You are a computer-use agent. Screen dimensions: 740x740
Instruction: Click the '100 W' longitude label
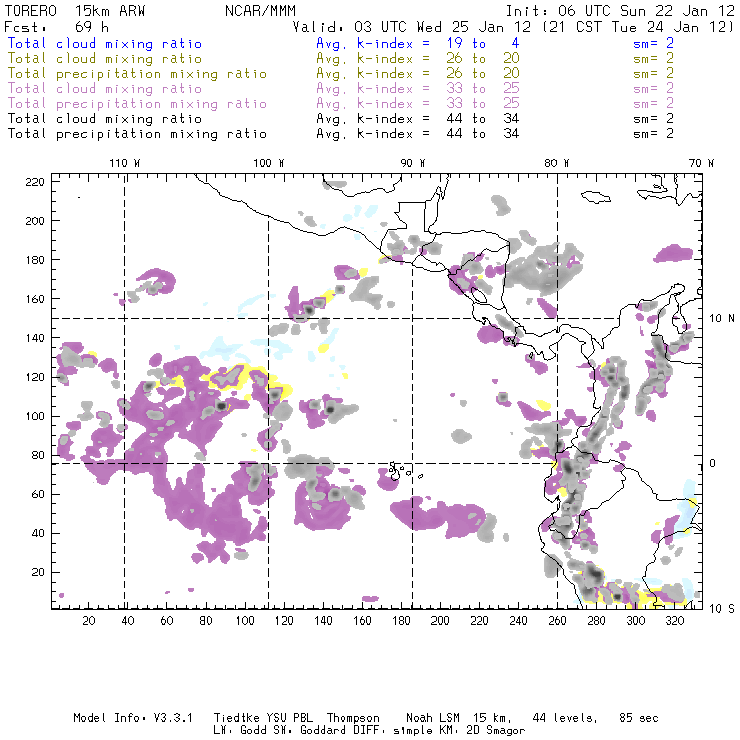tap(269, 163)
